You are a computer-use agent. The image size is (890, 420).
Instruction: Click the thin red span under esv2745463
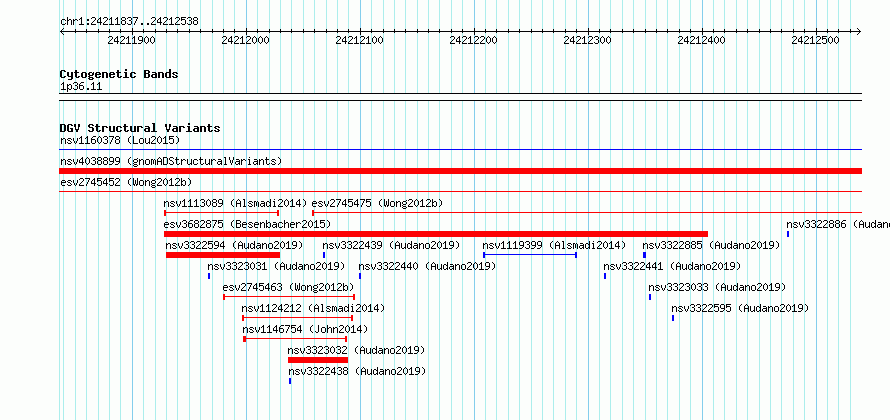click(289, 297)
